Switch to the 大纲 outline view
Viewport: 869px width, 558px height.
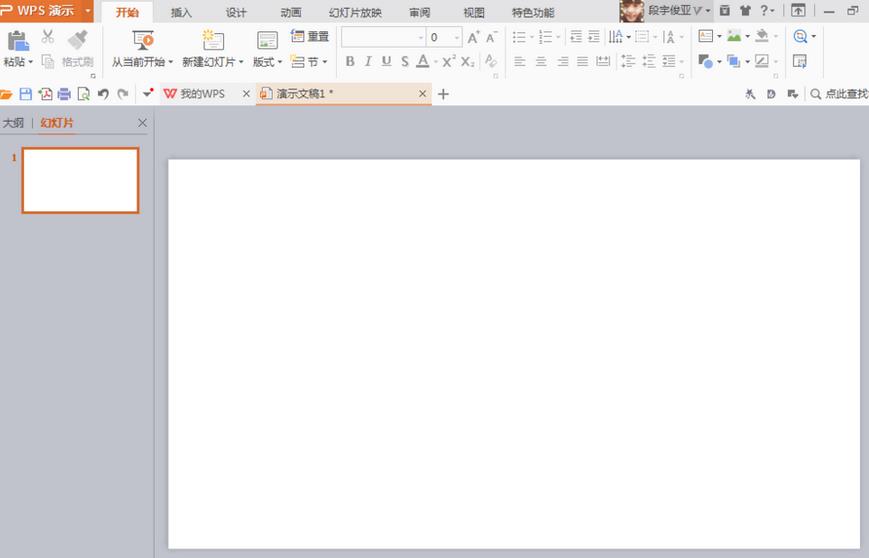click(x=13, y=122)
